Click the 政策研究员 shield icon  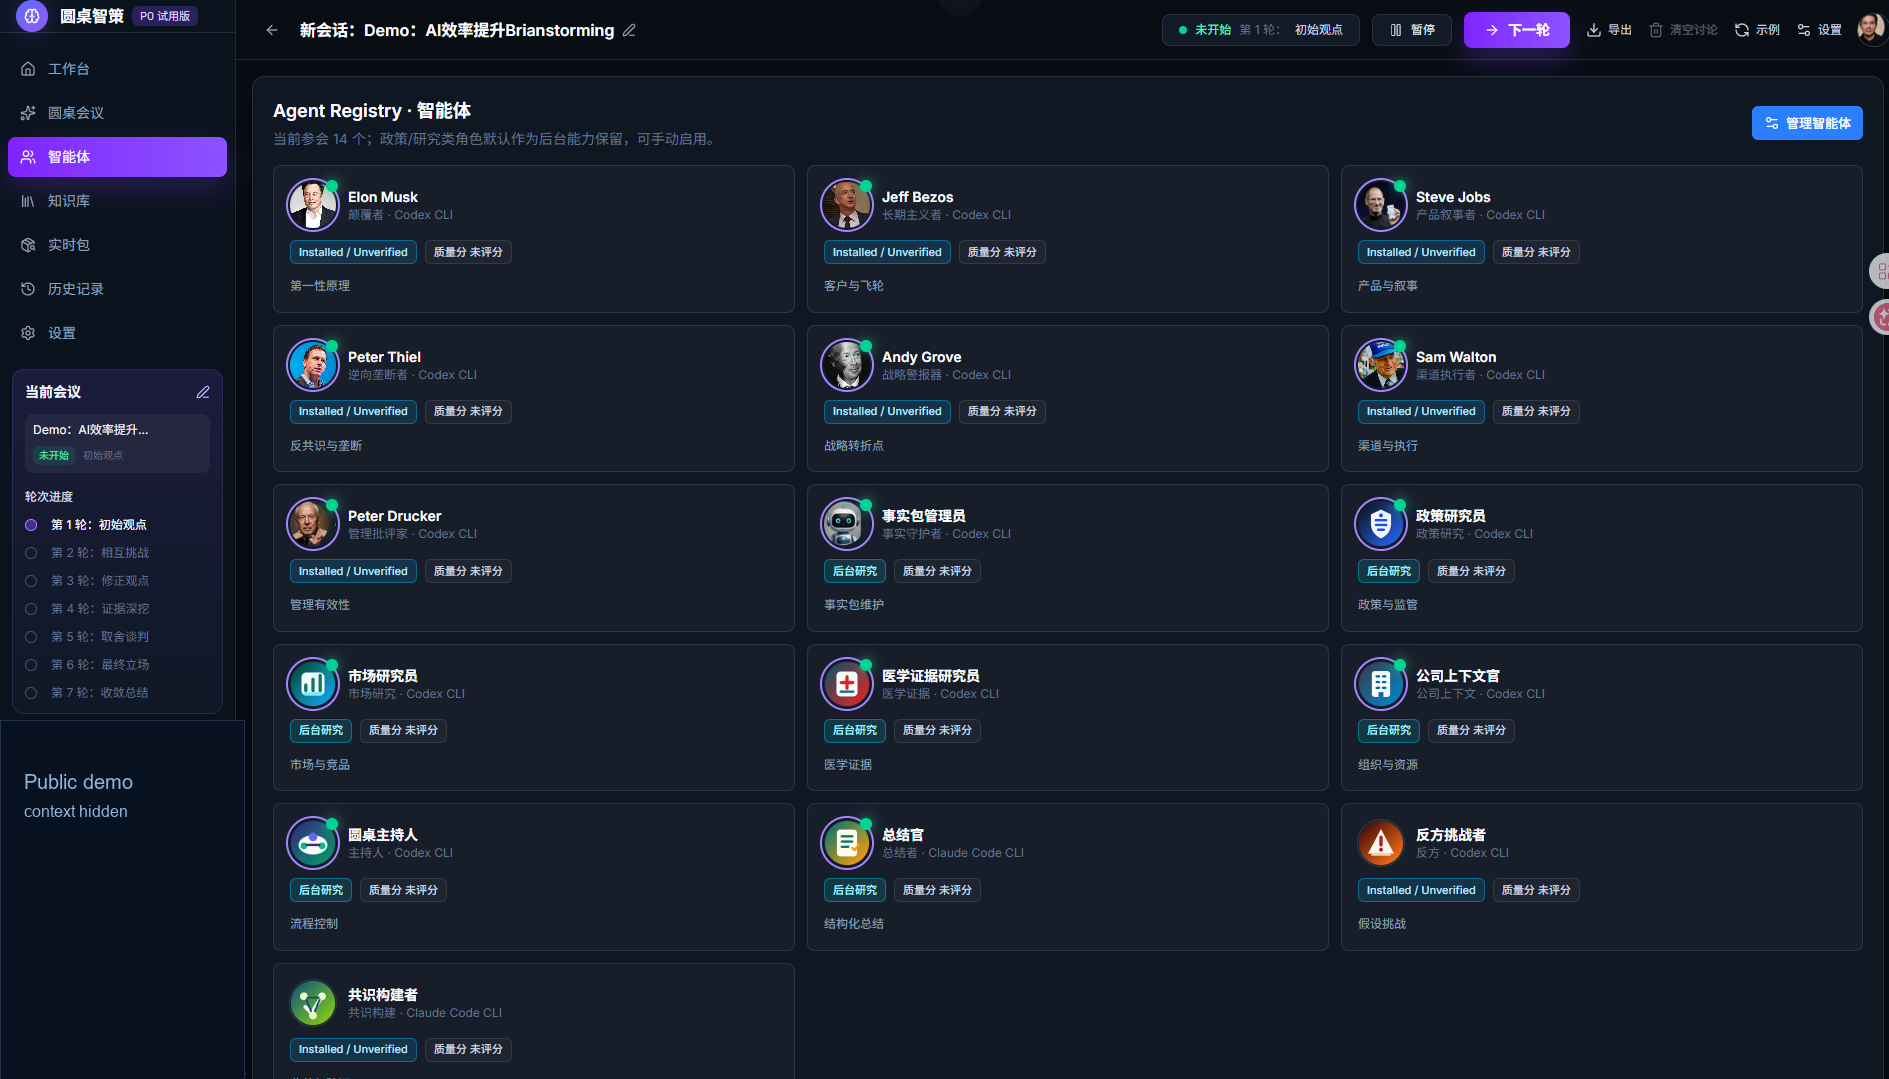point(1381,524)
